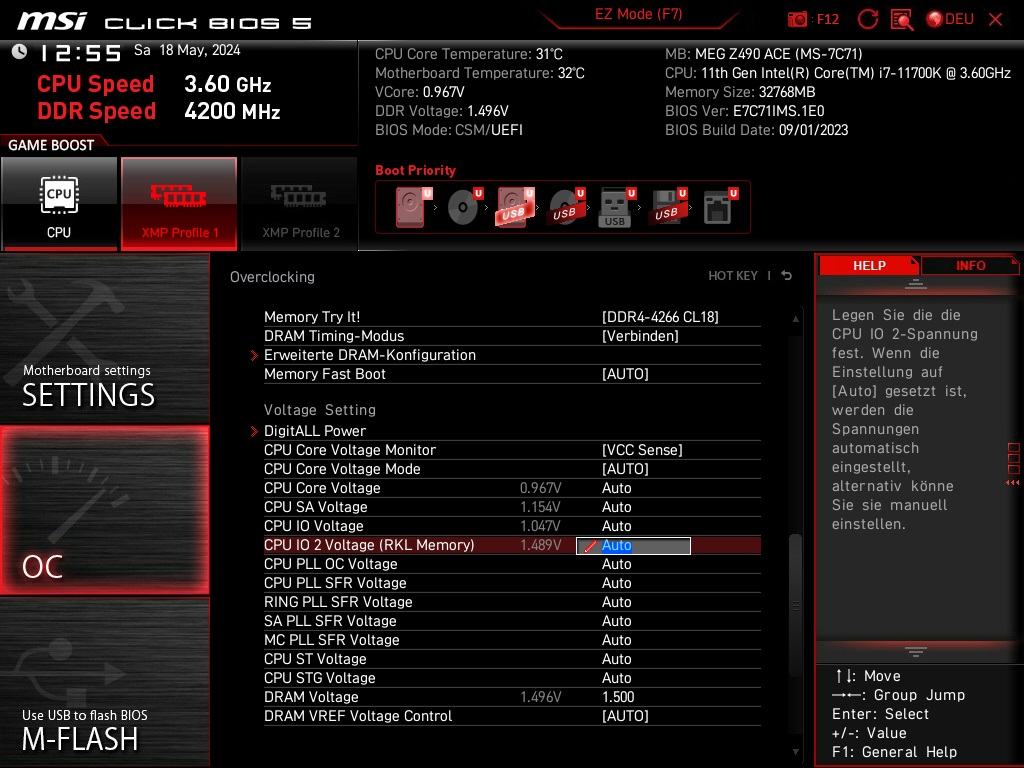Click the settings list scrollbar thumb
1024x768 pixels.
pos(795,605)
